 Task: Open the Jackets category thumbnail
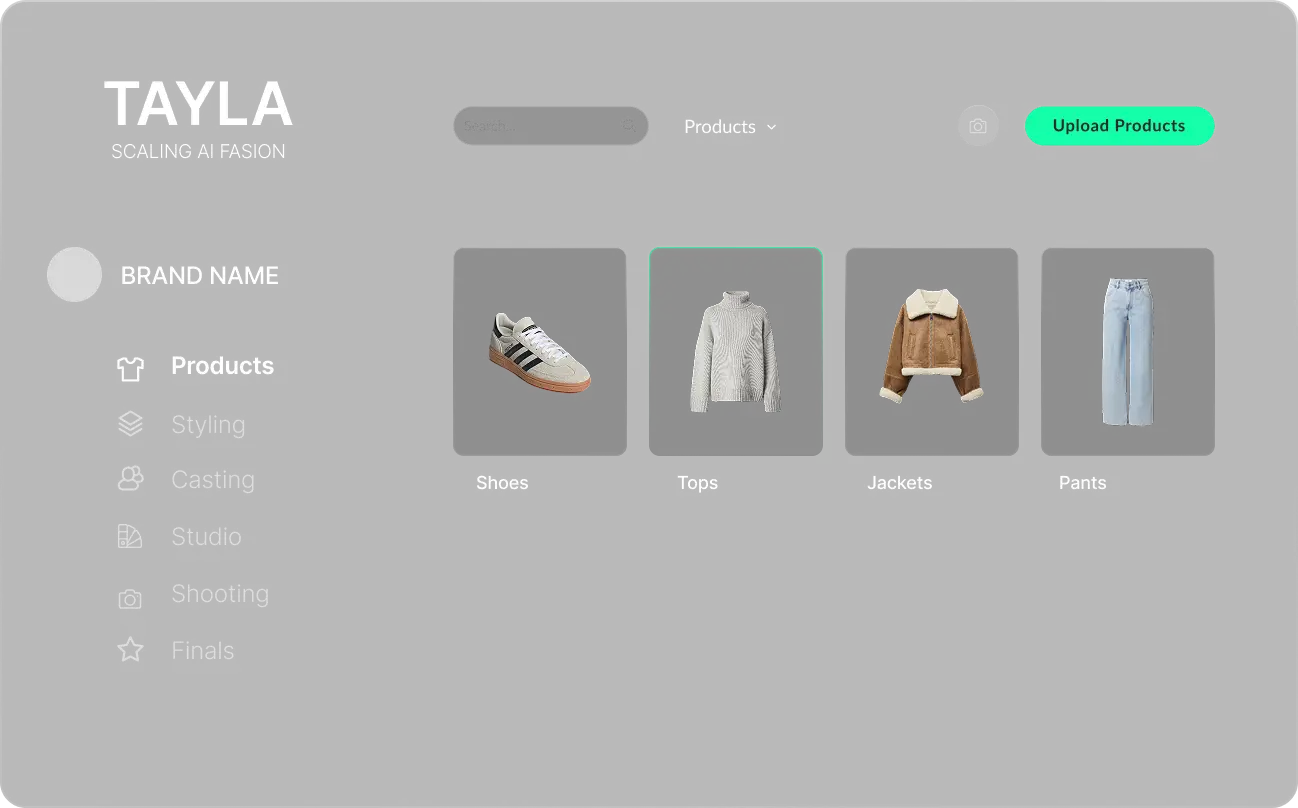coord(932,352)
